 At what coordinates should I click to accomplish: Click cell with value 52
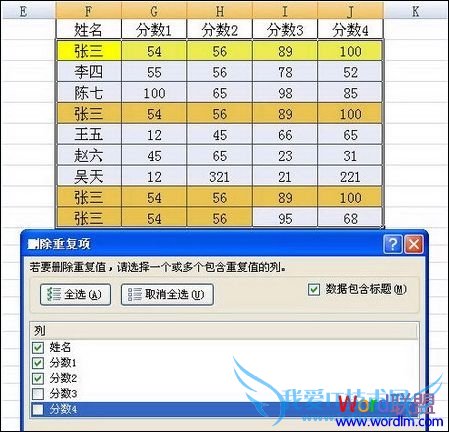point(350,72)
